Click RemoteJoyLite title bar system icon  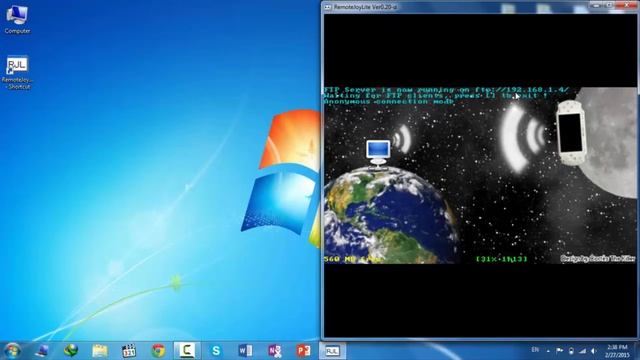327,7
